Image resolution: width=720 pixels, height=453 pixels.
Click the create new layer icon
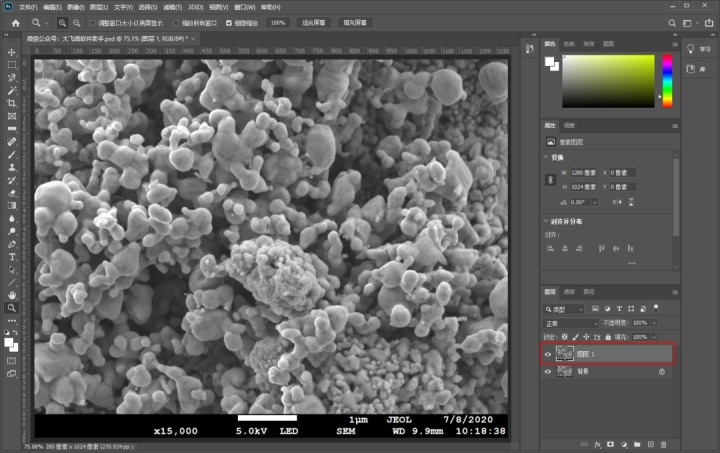pyautogui.click(x=650, y=444)
